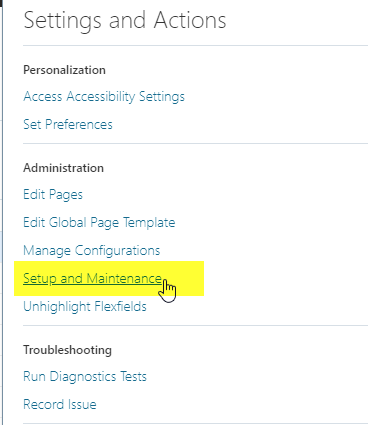
Task: Start diagnostics tests from Troubleshooting section
Action: coord(85,377)
